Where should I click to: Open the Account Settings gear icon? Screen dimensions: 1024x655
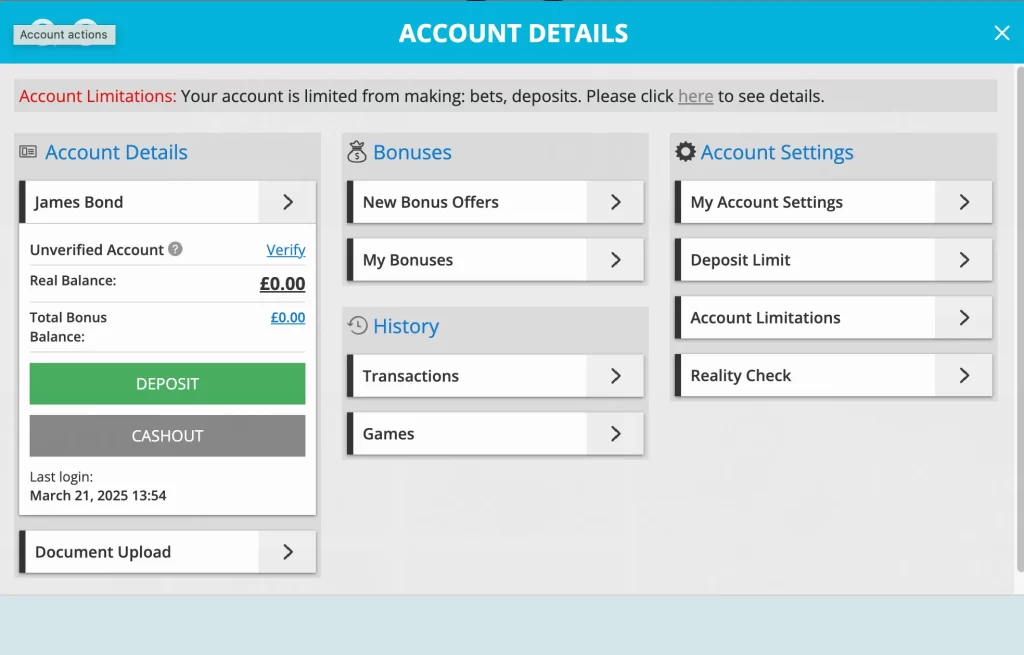685,151
